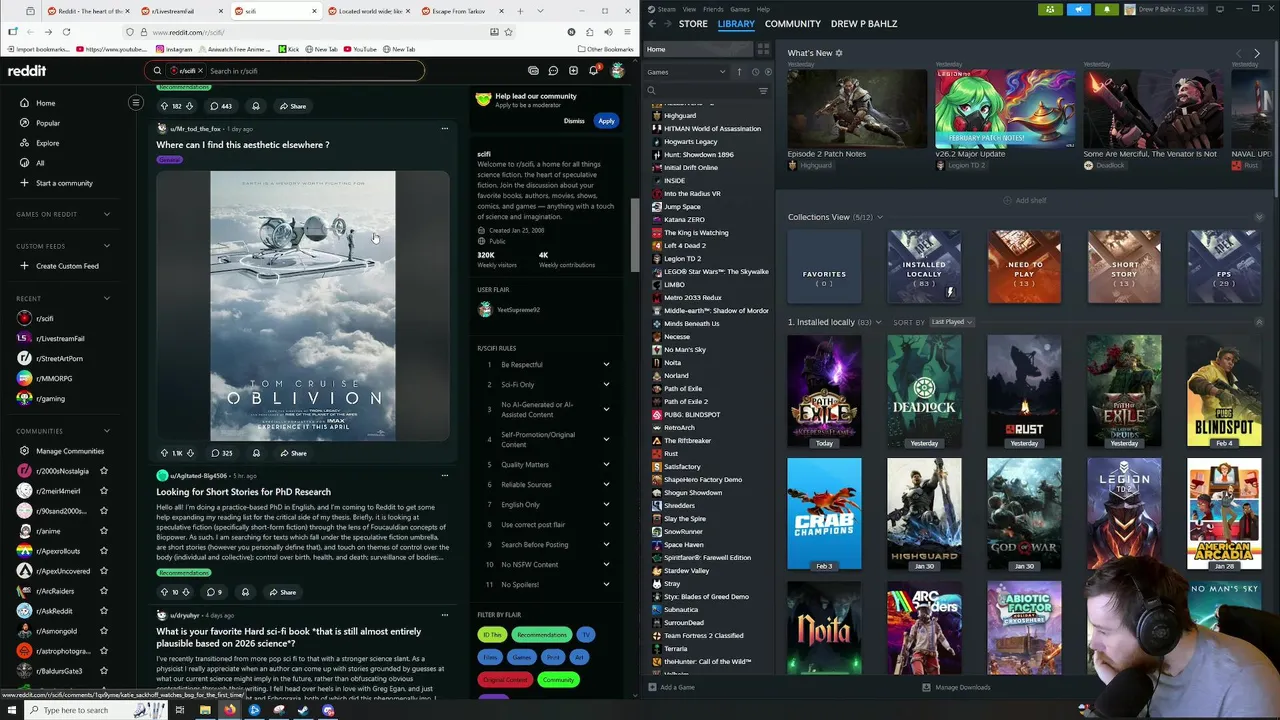Favorite r/AskReddit with star

(x=103, y=611)
